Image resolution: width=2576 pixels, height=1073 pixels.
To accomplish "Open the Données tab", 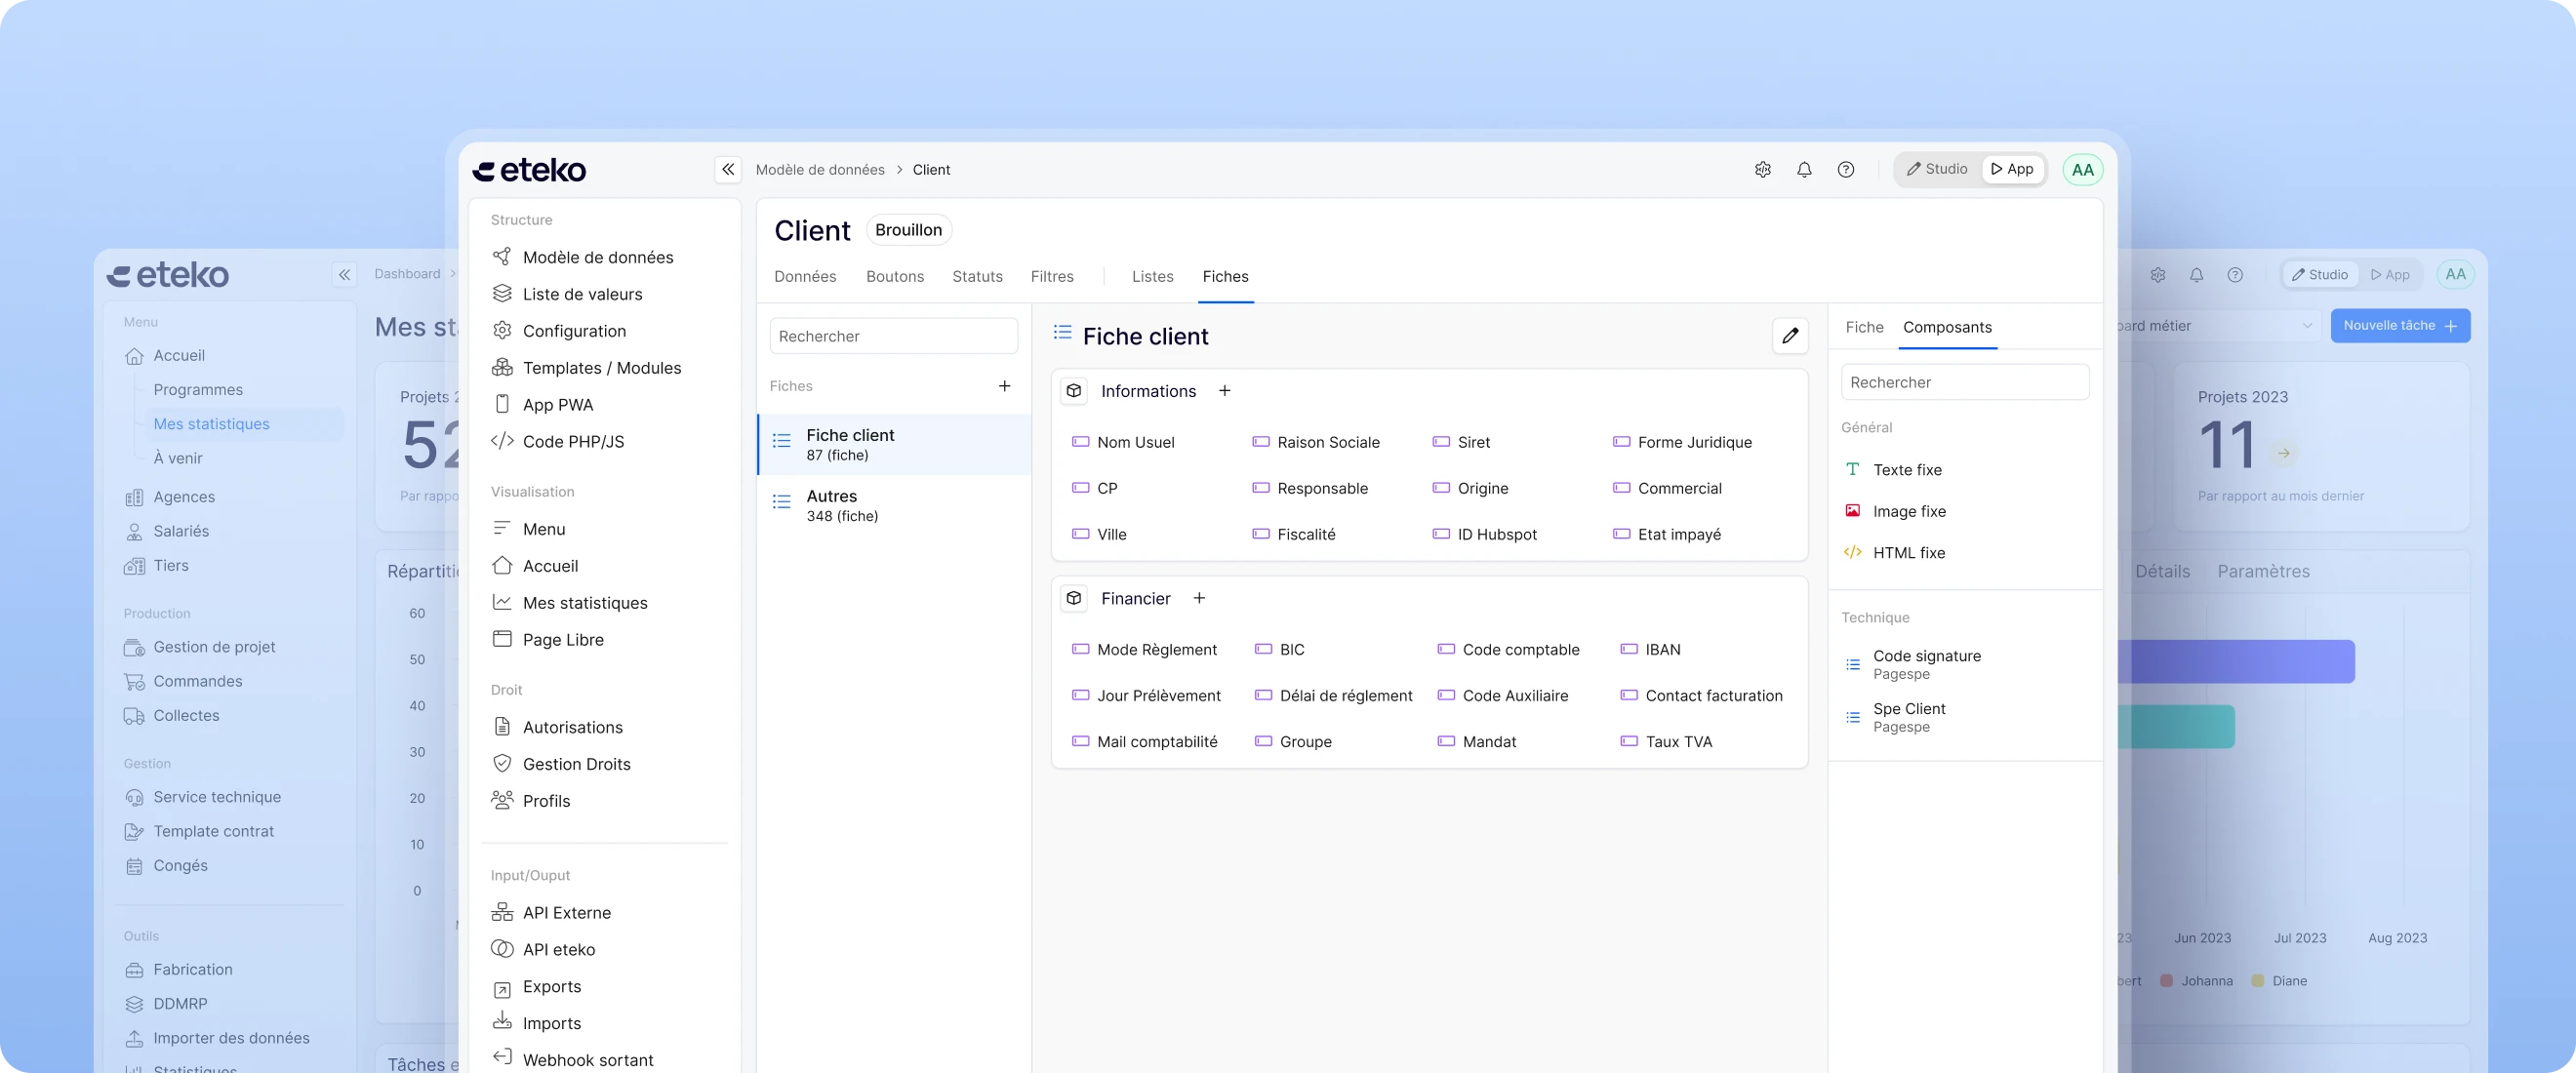I will (805, 277).
